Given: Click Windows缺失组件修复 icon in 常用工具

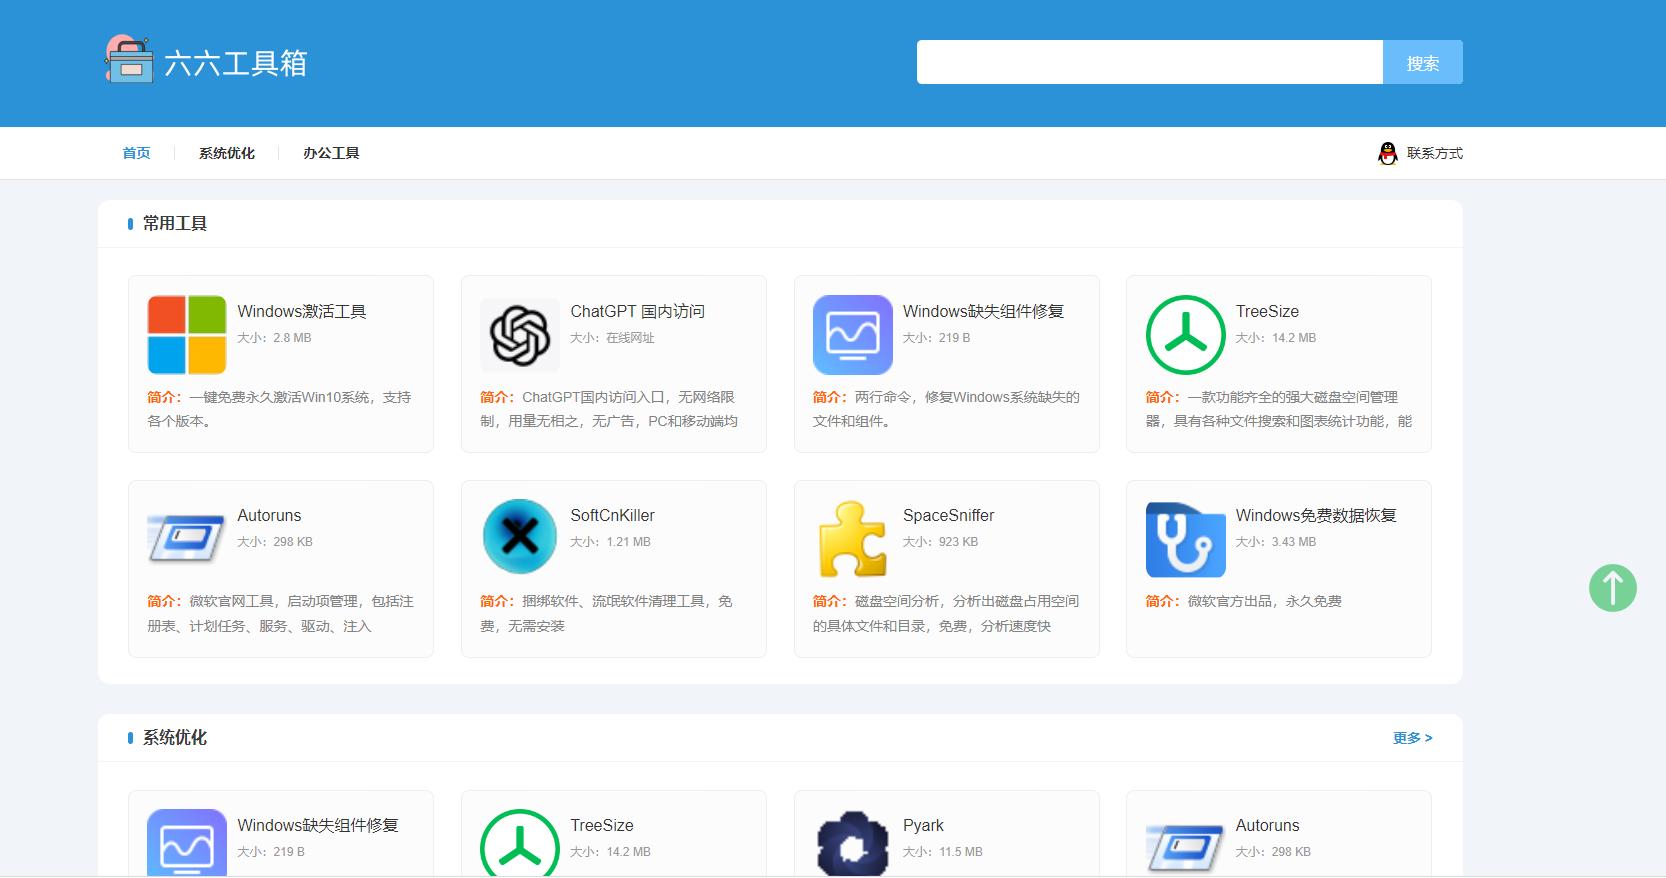Looking at the screenshot, I should (x=853, y=335).
